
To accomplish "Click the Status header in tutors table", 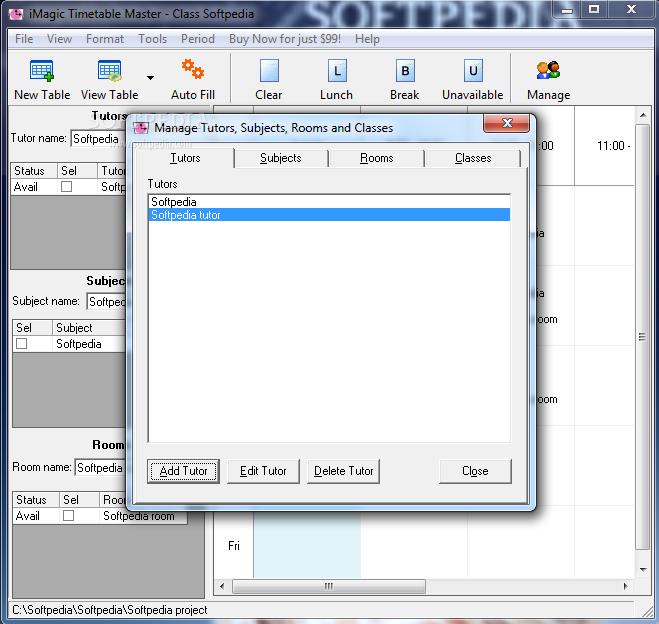I will (x=34, y=171).
